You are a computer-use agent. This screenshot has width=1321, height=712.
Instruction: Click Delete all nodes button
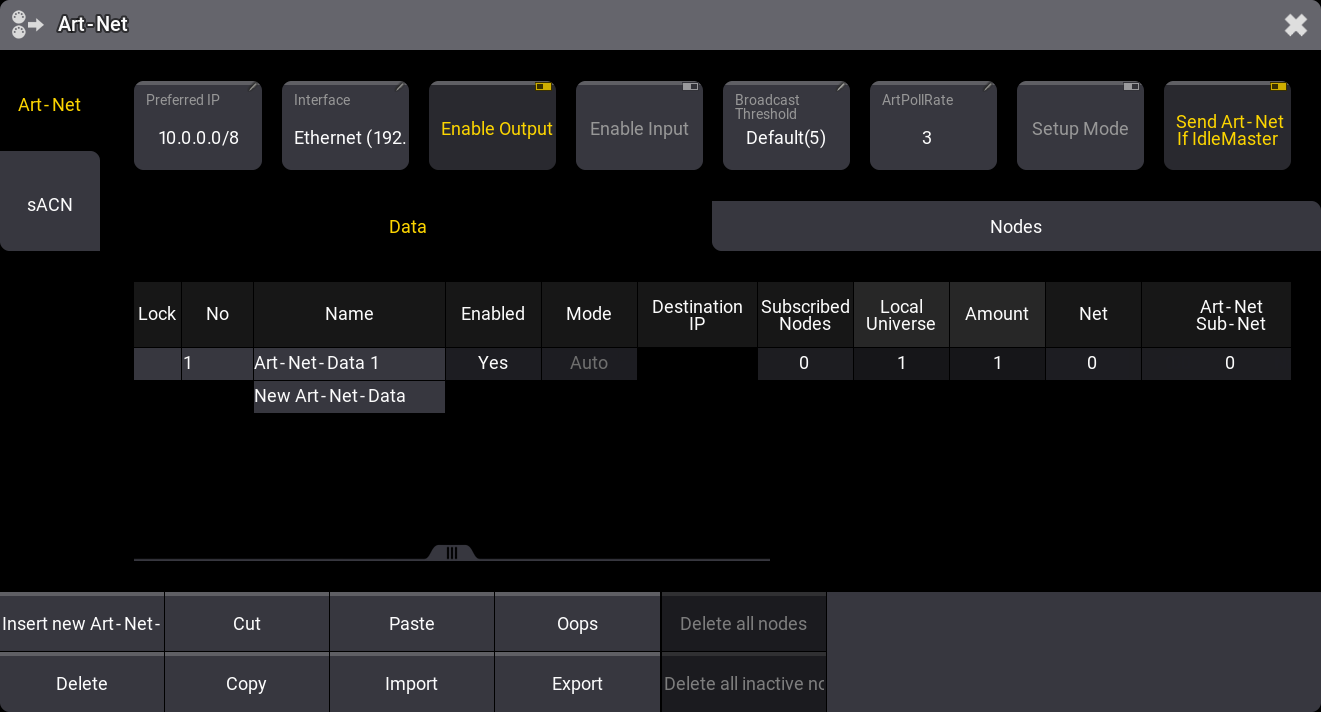[x=743, y=623]
